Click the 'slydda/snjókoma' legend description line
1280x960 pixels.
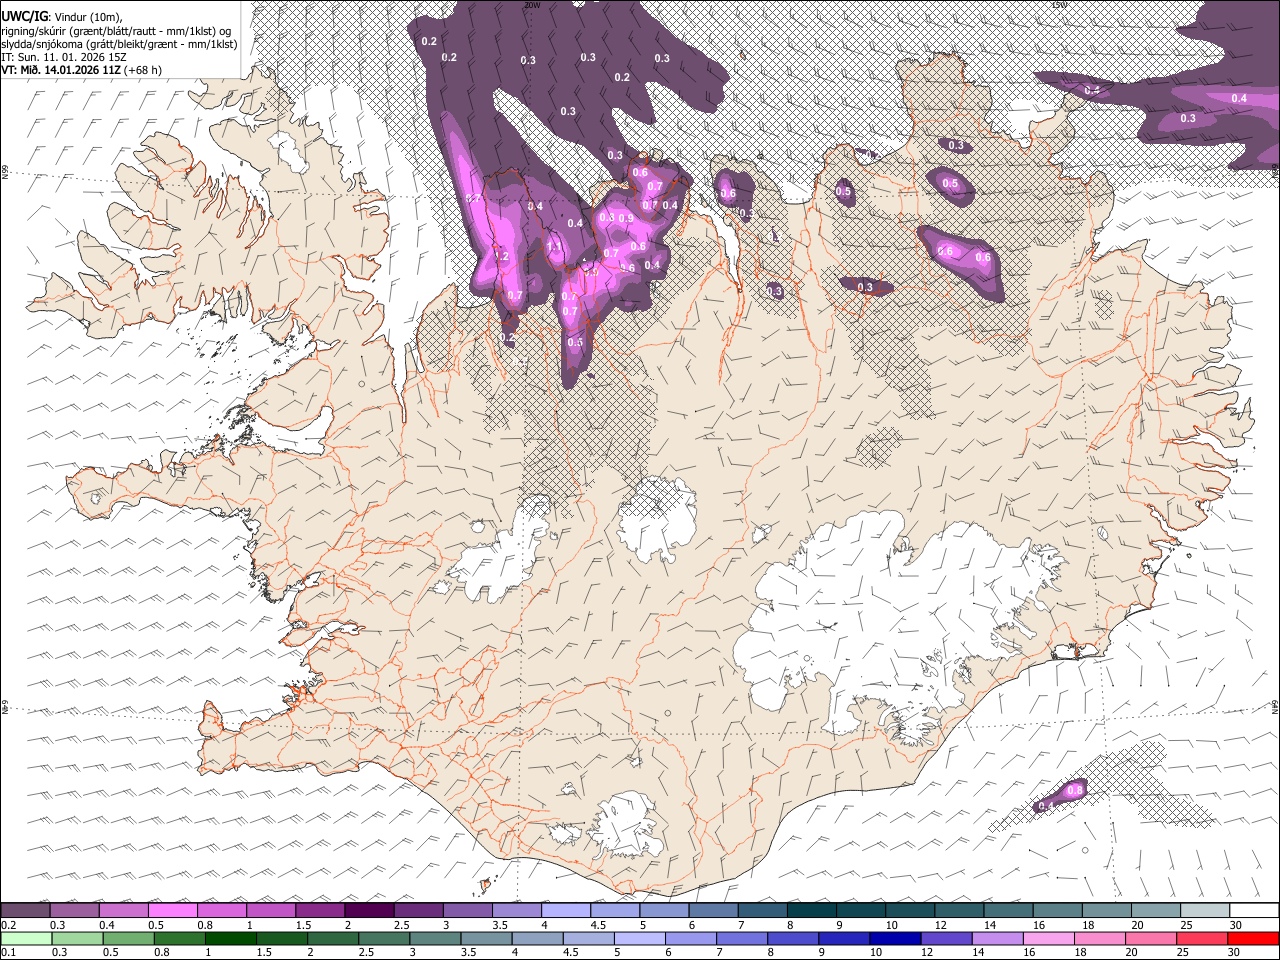tap(119, 44)
